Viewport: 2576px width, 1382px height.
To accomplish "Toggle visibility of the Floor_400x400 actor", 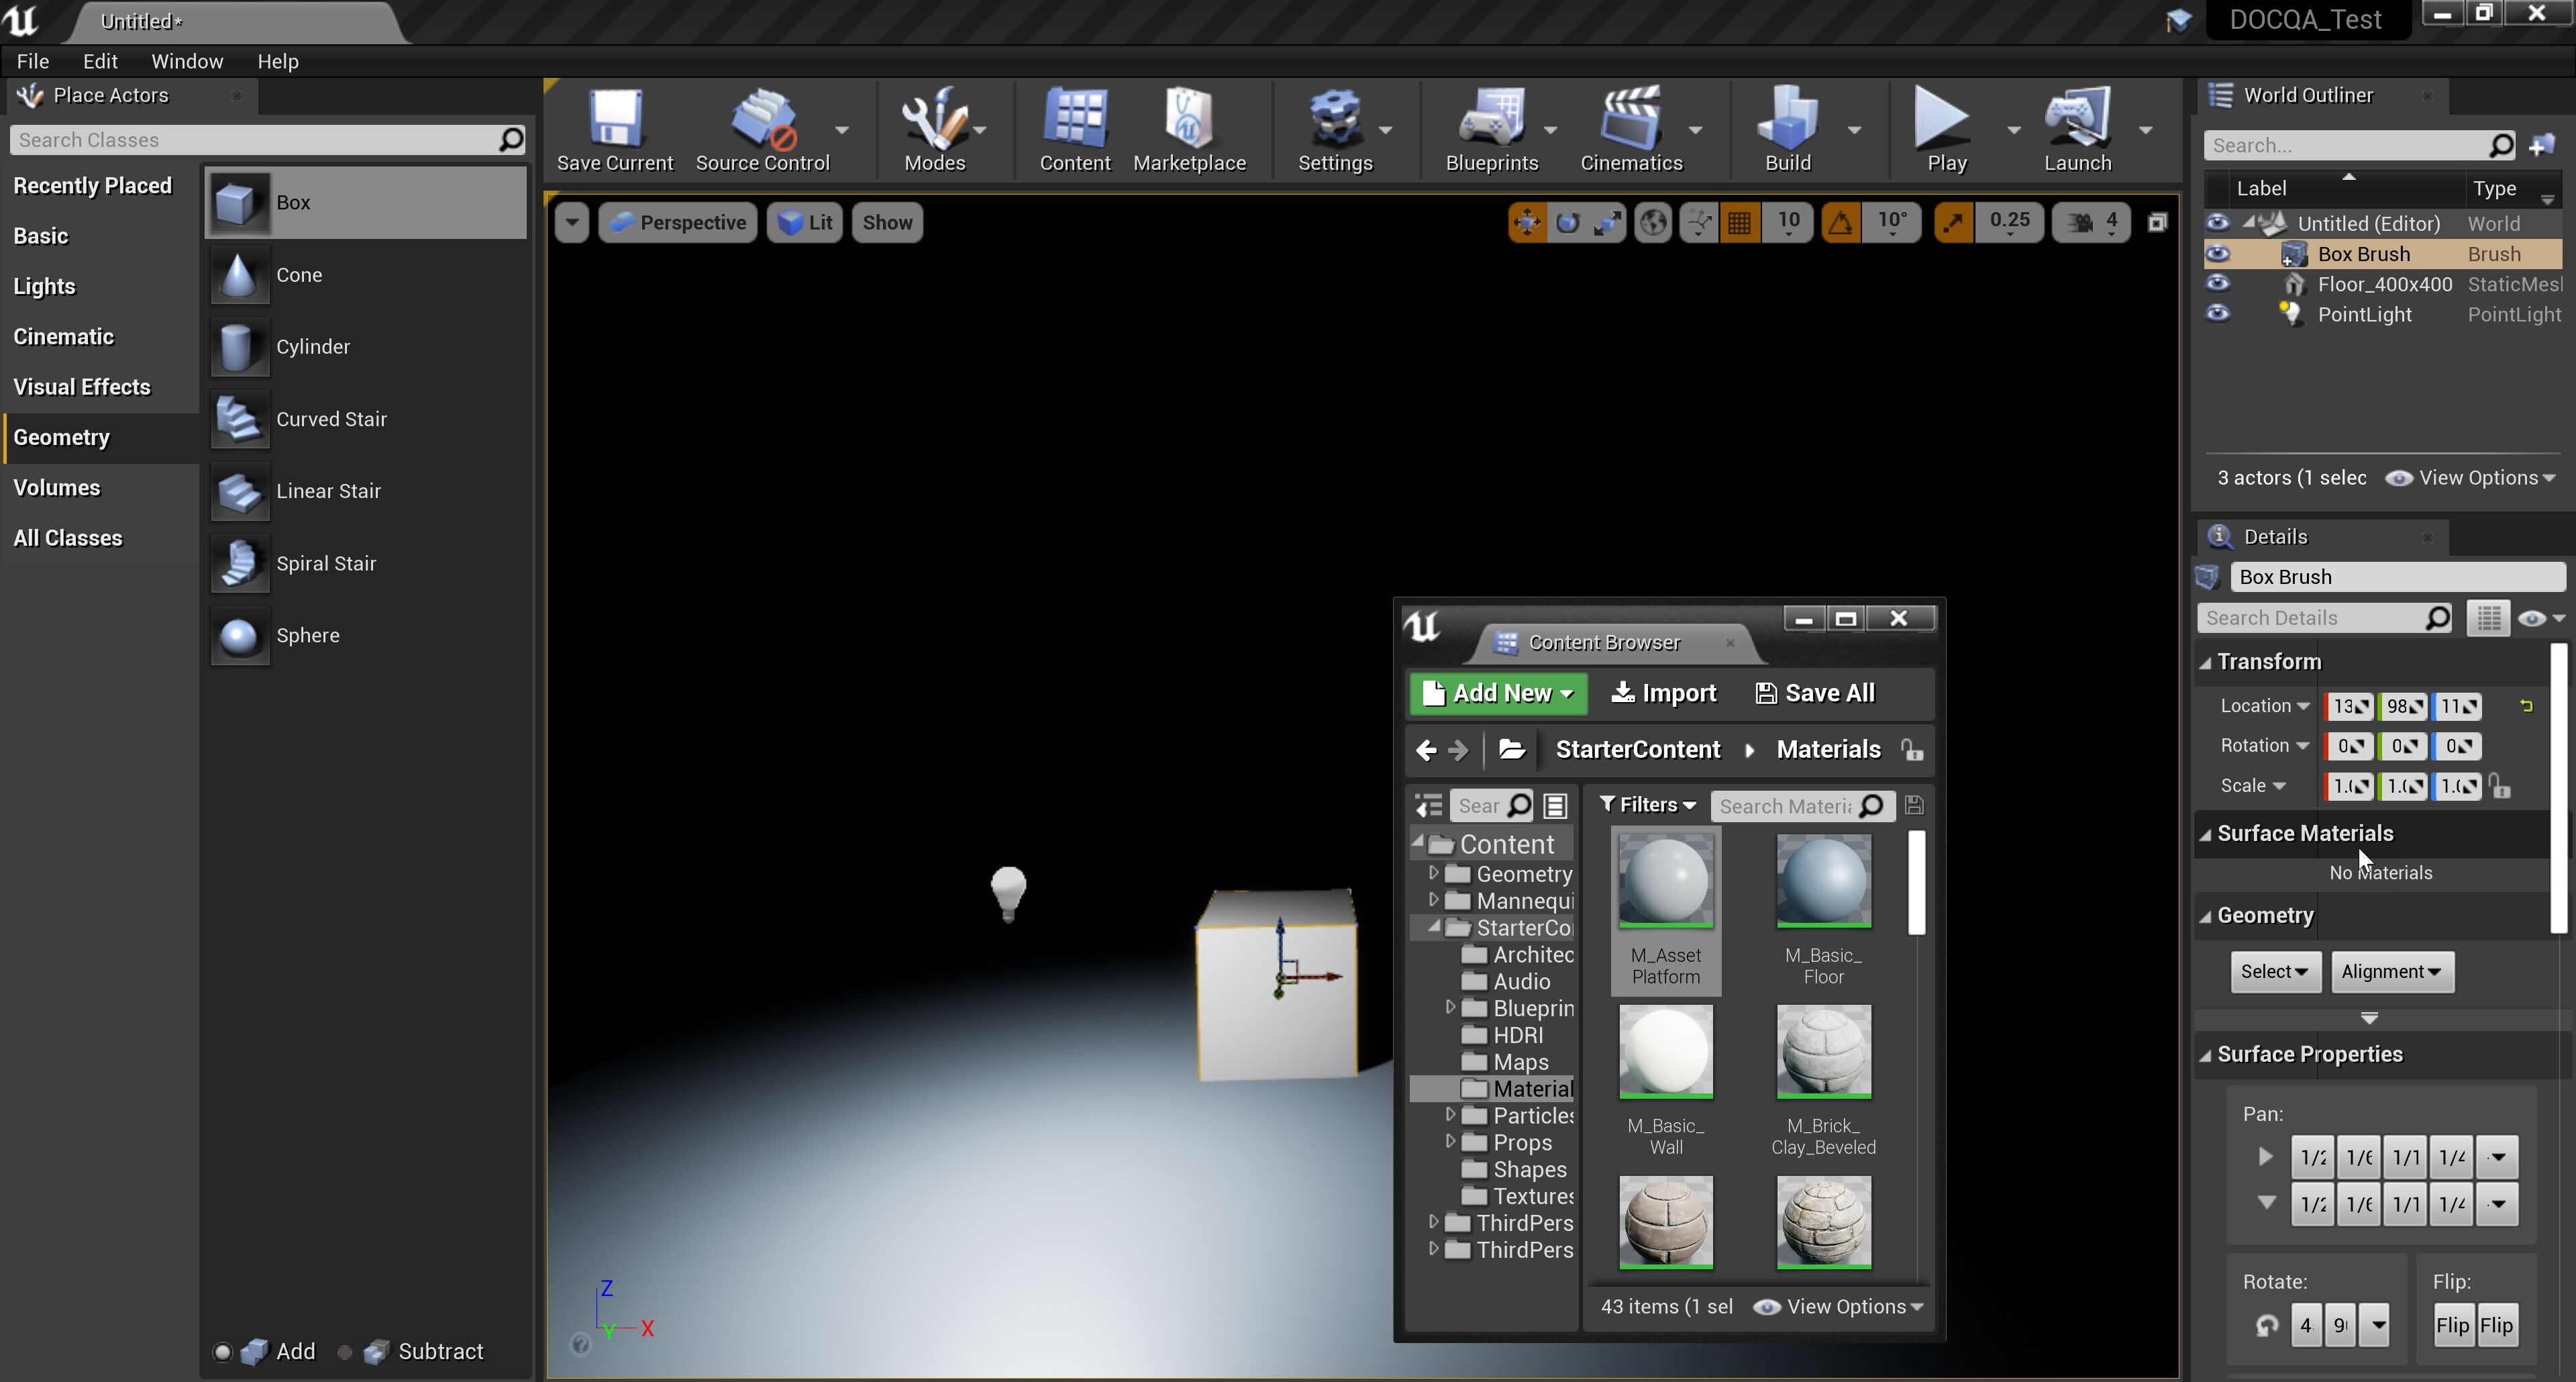I will (2217, 284).
